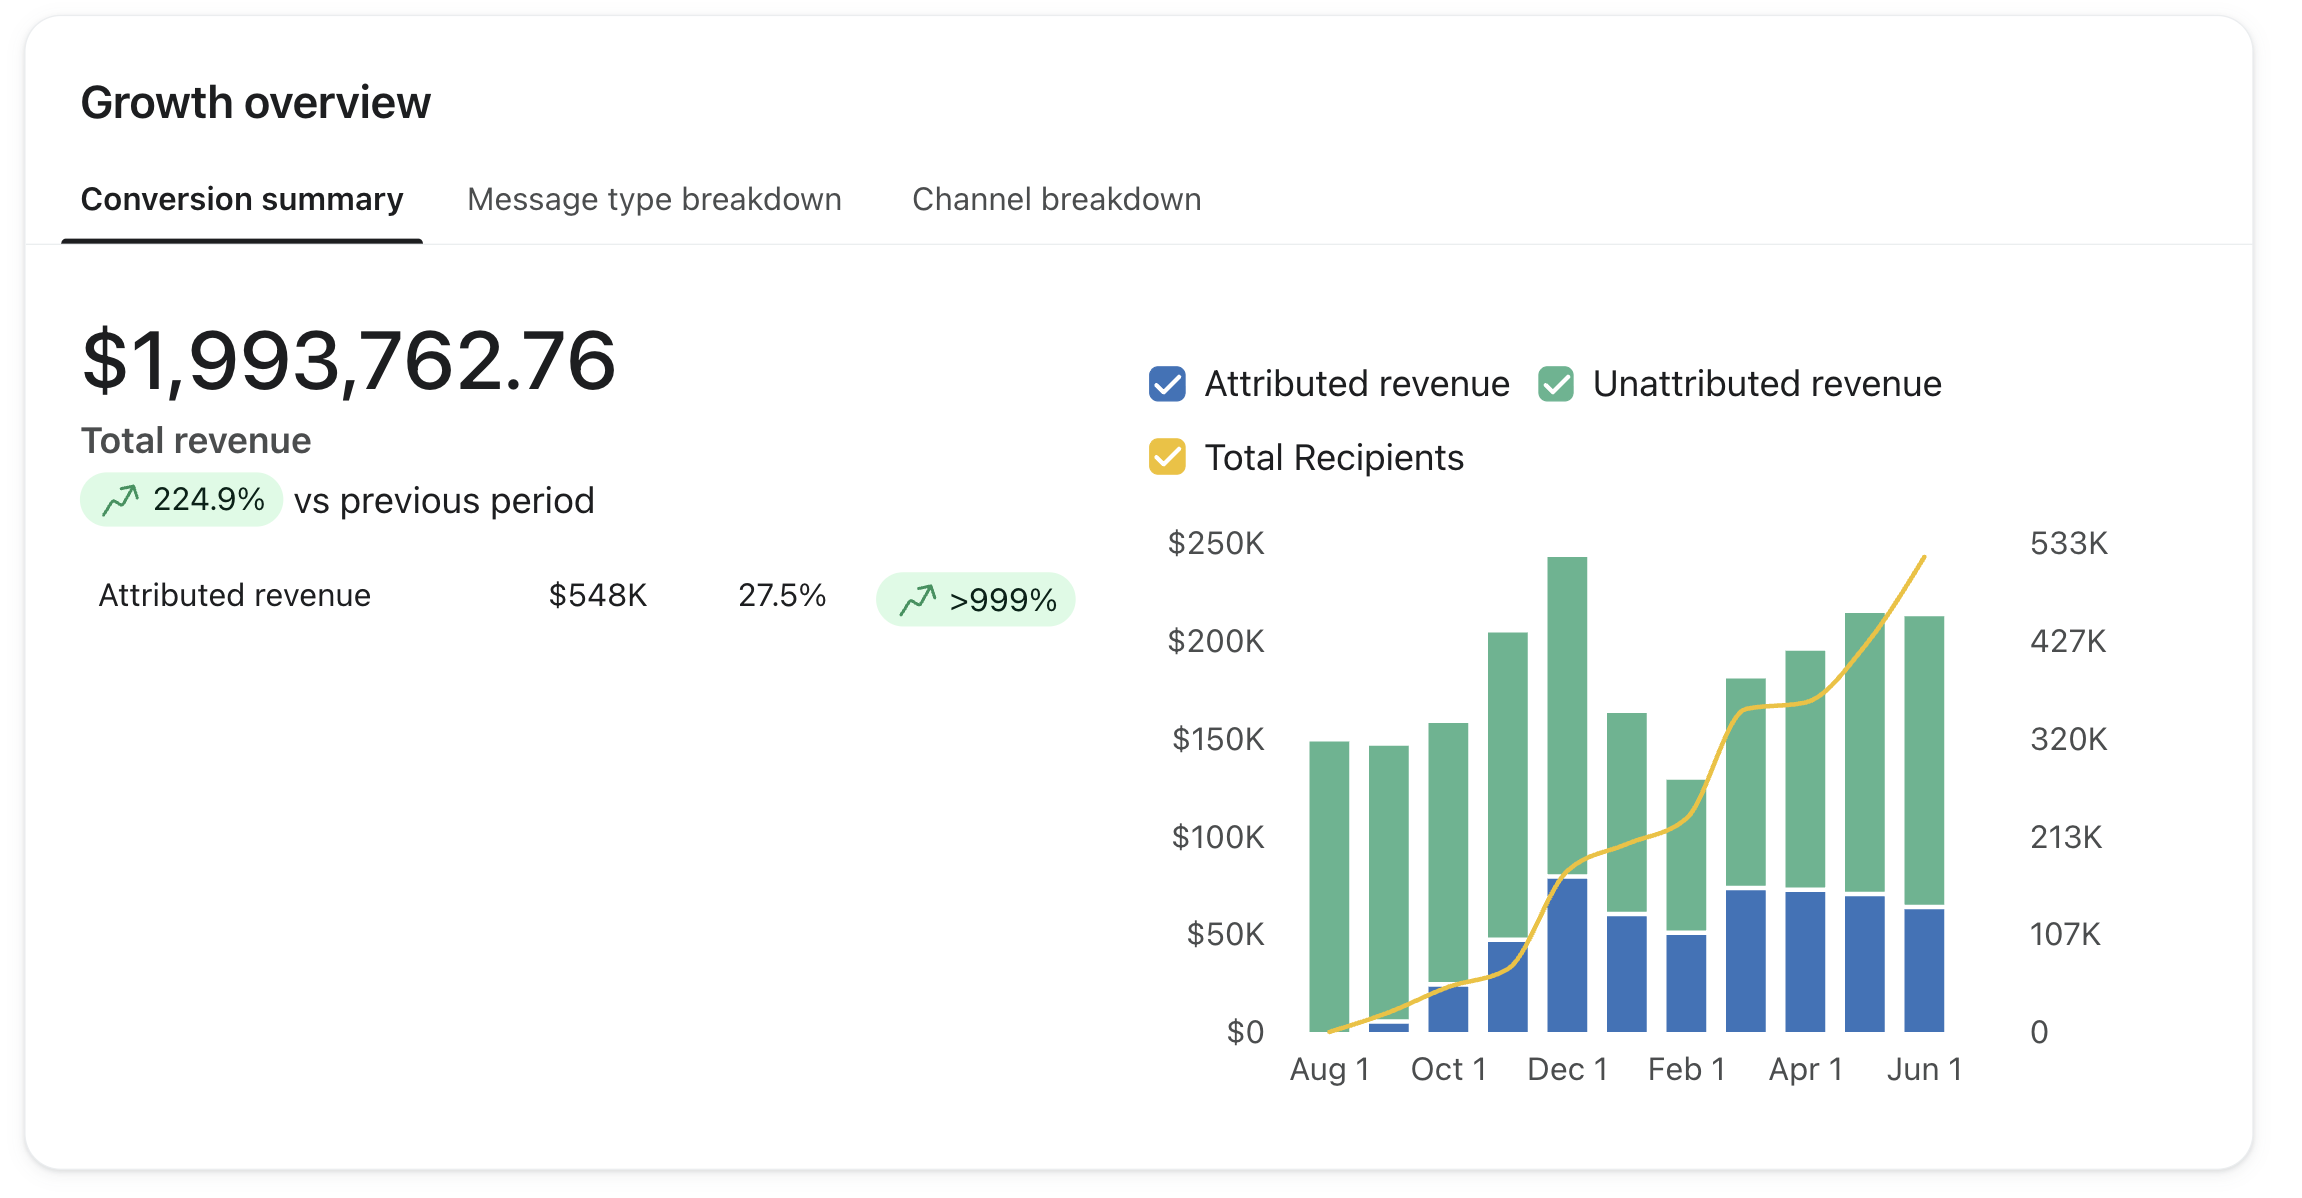Switch to Message type breakdown tab
This screenshot has width=2302, height=1198.
[654, 199]
